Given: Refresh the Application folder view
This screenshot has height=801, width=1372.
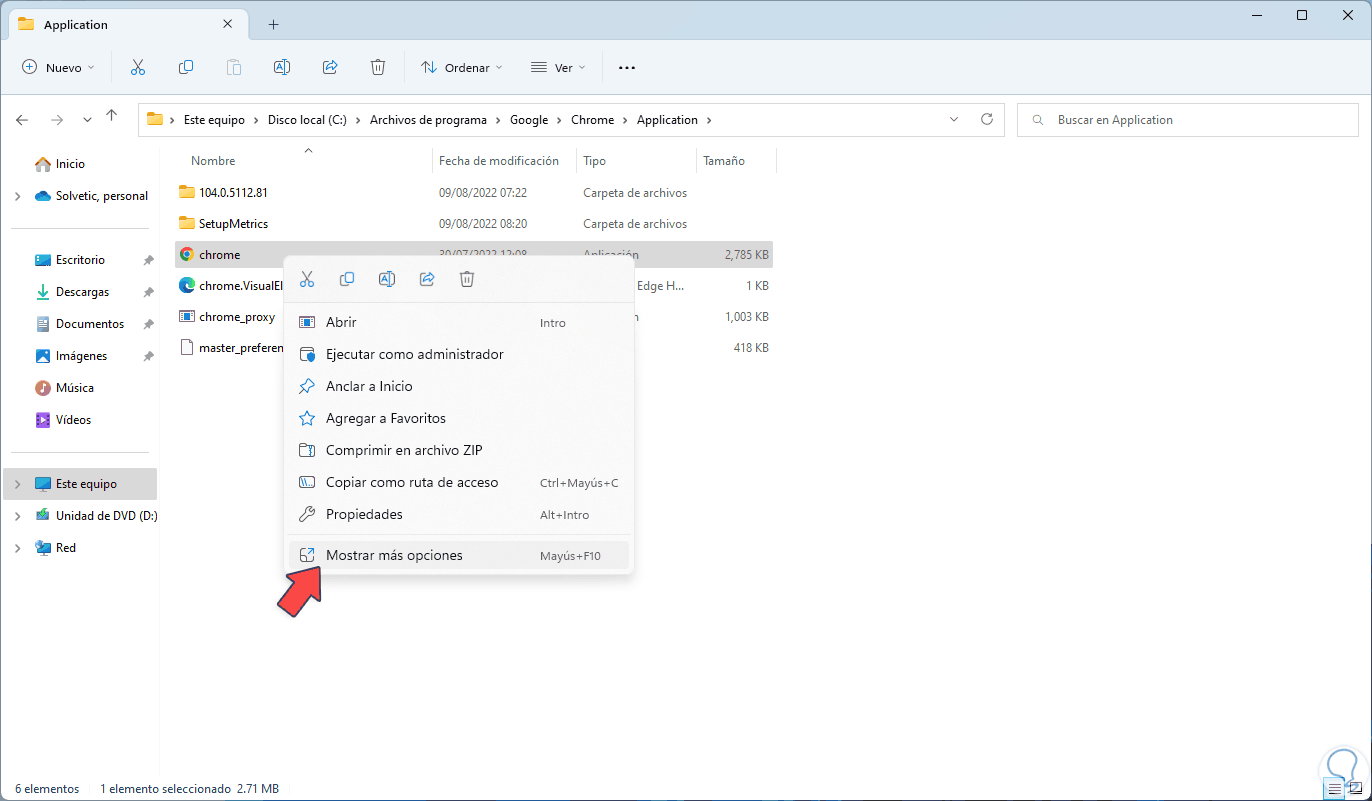Looking at the screenshot, I should point(987,119).
